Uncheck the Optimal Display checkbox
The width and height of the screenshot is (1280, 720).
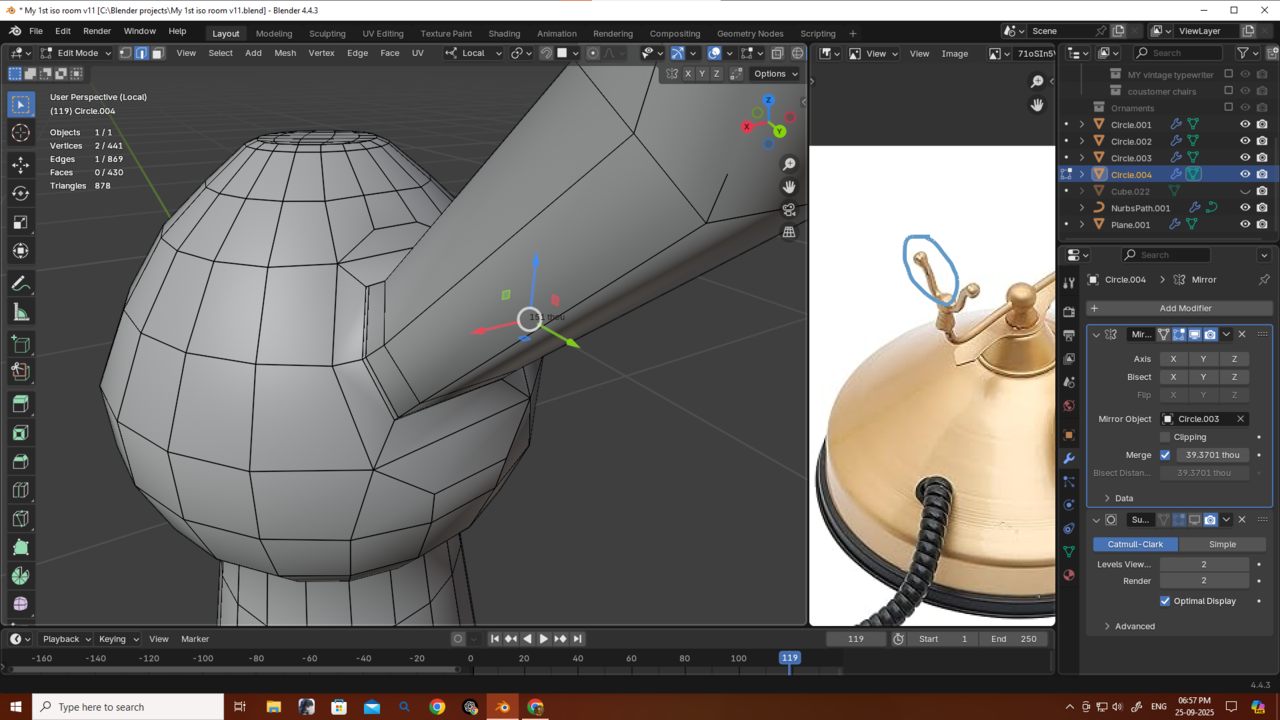[1165, 601]
